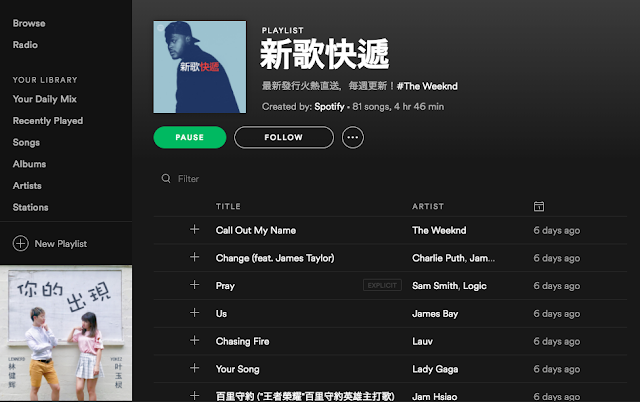Go to Recently Played in library
The image size is (640, 402).
(48, 121)
